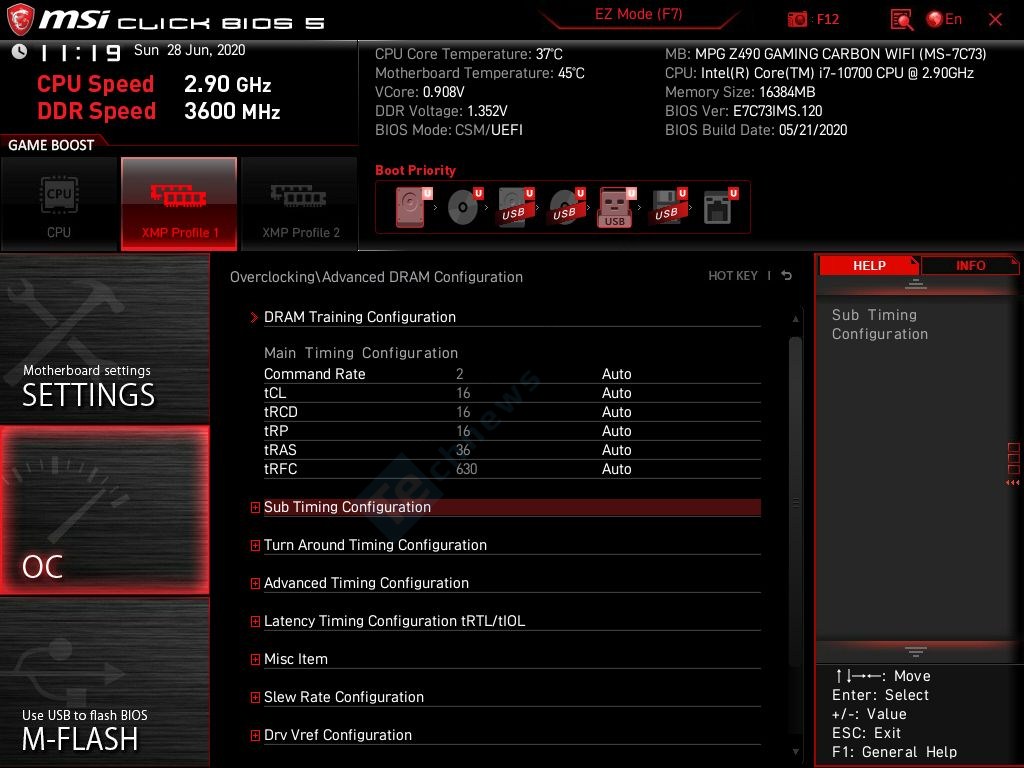Change language via the En globe icon

point(944,19)
